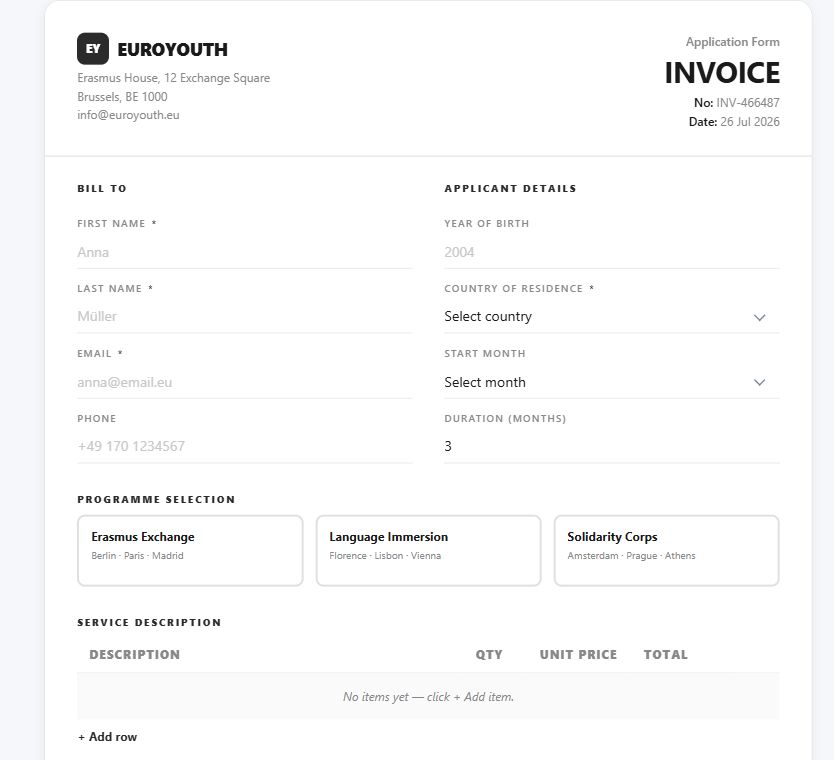Viewport: 834px width, 760px height.
Task: Click the Application Form label
Action: pyautogui.click(x=732, y=42)
